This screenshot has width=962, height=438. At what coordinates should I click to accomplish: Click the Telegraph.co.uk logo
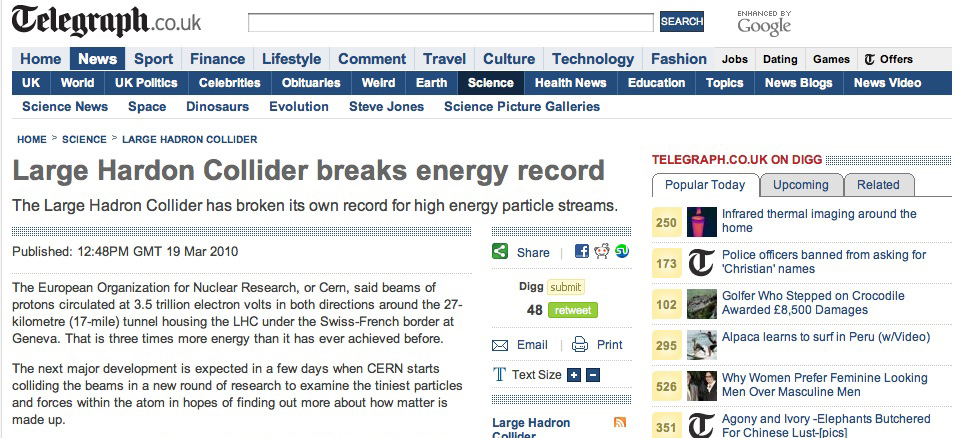(106, 21)
